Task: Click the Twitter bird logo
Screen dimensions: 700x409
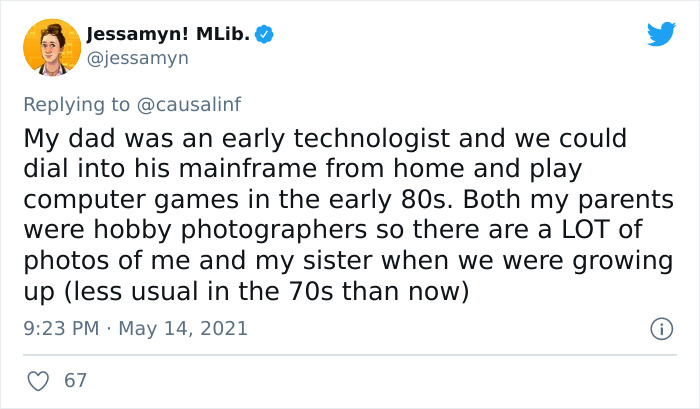Action: (x=661, y=33)
